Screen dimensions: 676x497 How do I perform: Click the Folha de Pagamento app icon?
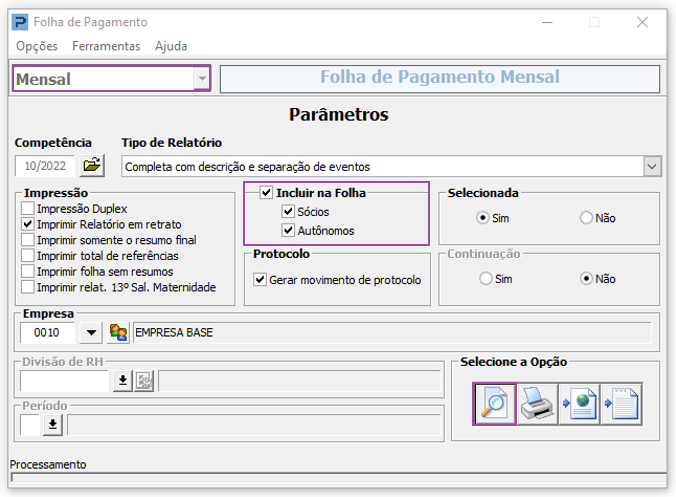(x=20, y=22)
